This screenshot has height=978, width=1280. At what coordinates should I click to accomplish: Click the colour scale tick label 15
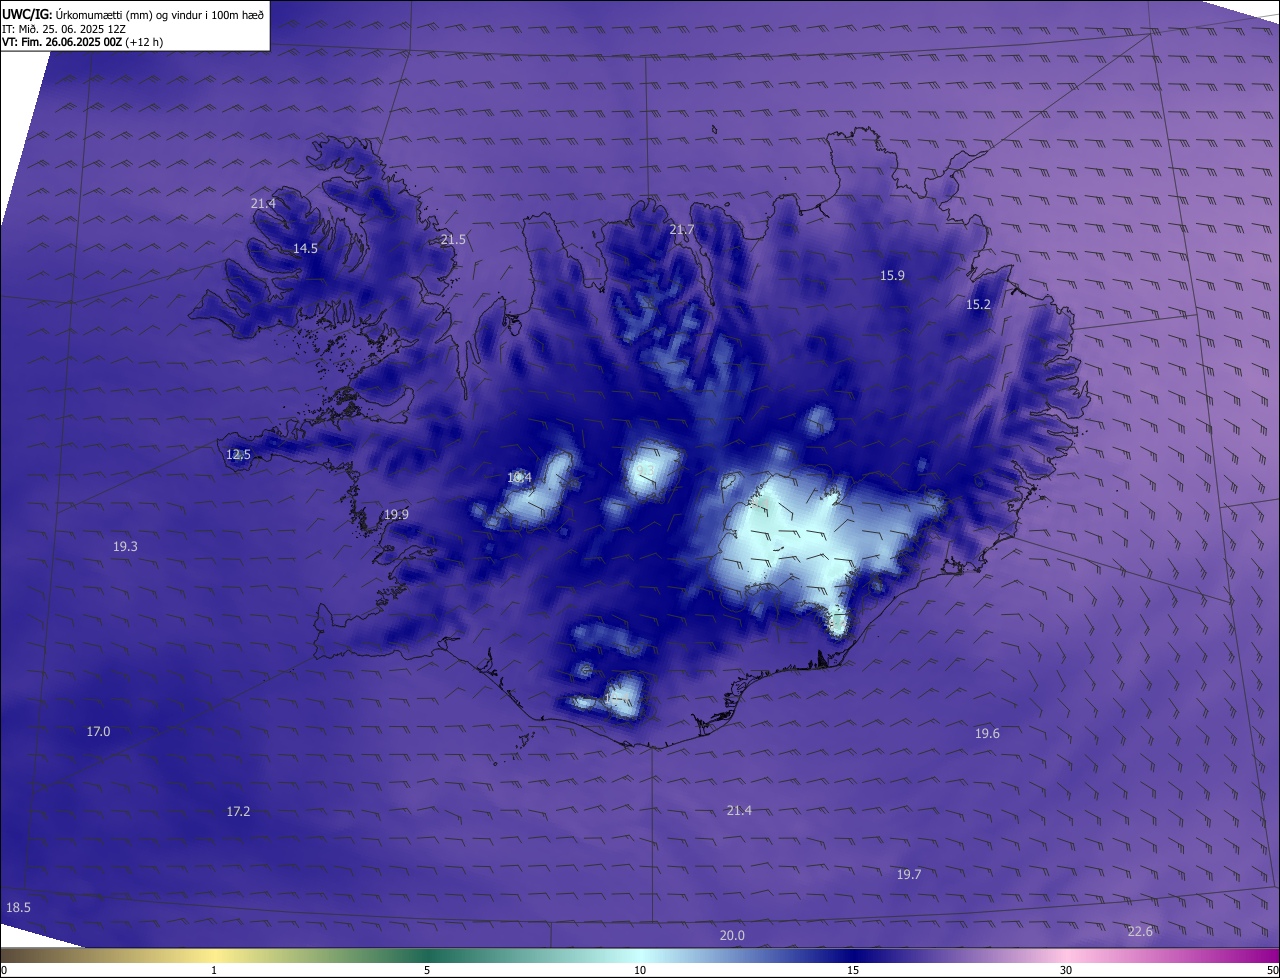[x=853, y=970]
